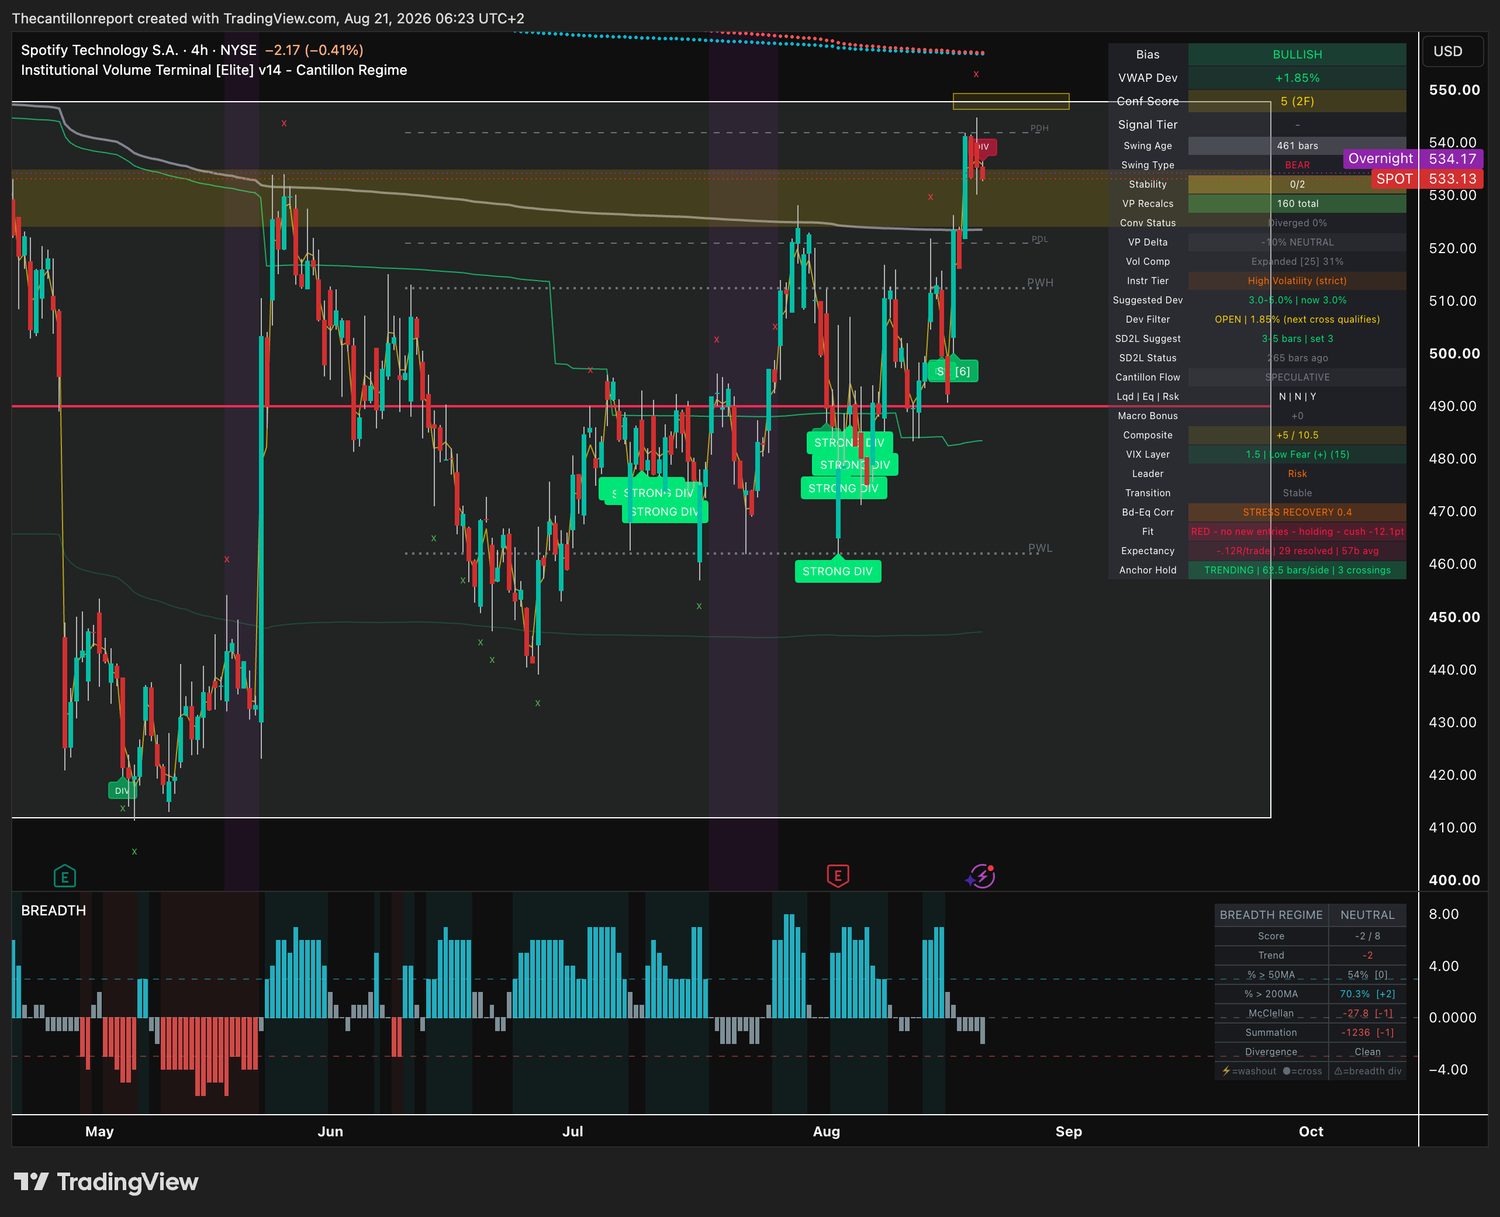Screen dimensions: 1500x1217
Task: Click the Thecantillonreport attribution text
Action: coord(268,18)
